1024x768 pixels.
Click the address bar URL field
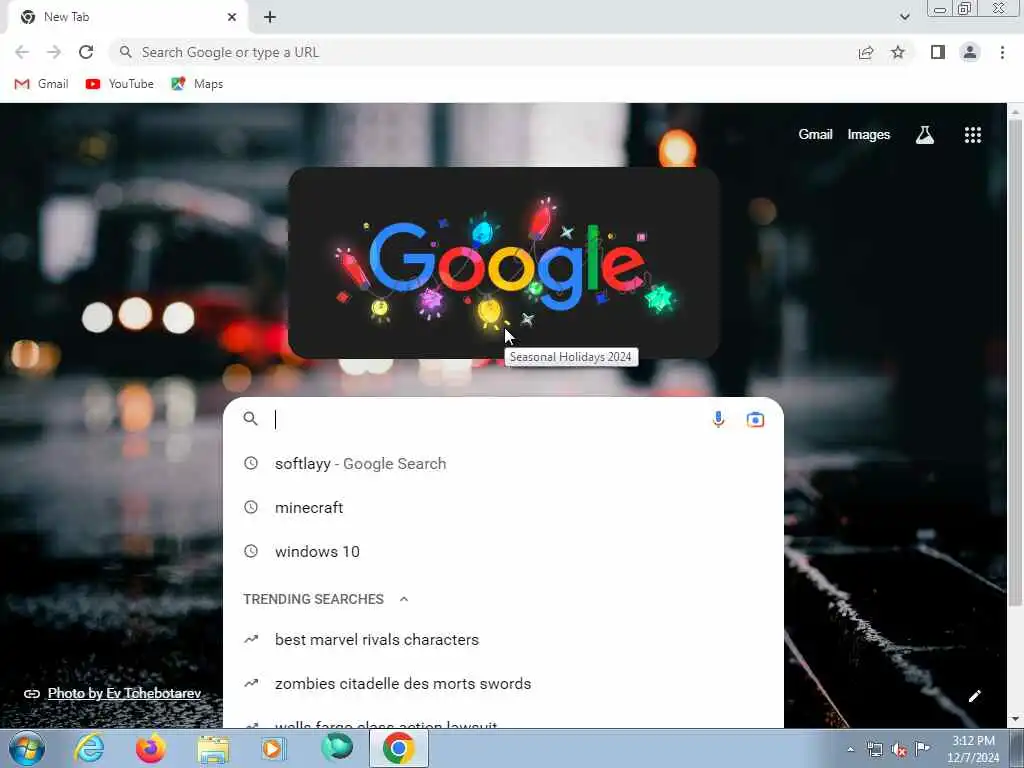[x=483, y=52]
